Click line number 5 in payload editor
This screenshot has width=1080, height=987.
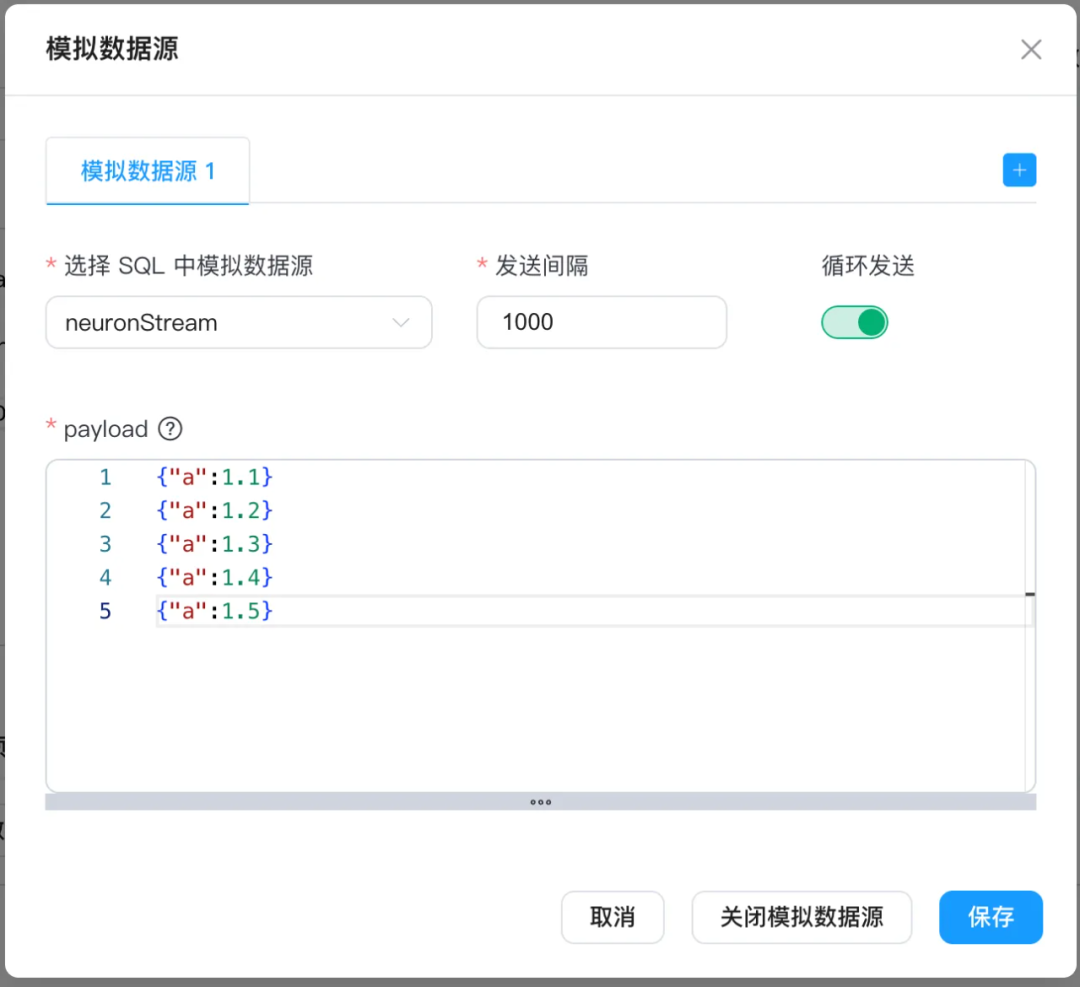[x=105, y=610]
